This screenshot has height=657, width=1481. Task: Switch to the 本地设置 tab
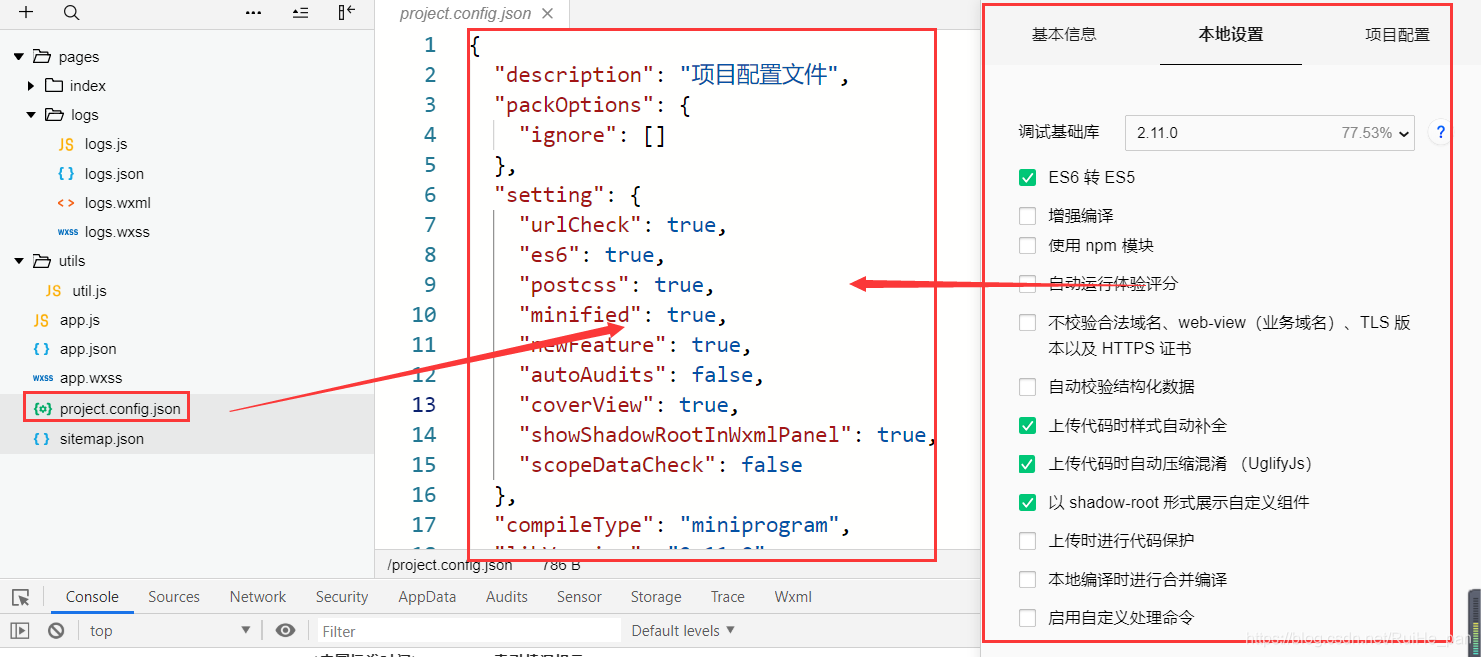tap(1231, 34)
